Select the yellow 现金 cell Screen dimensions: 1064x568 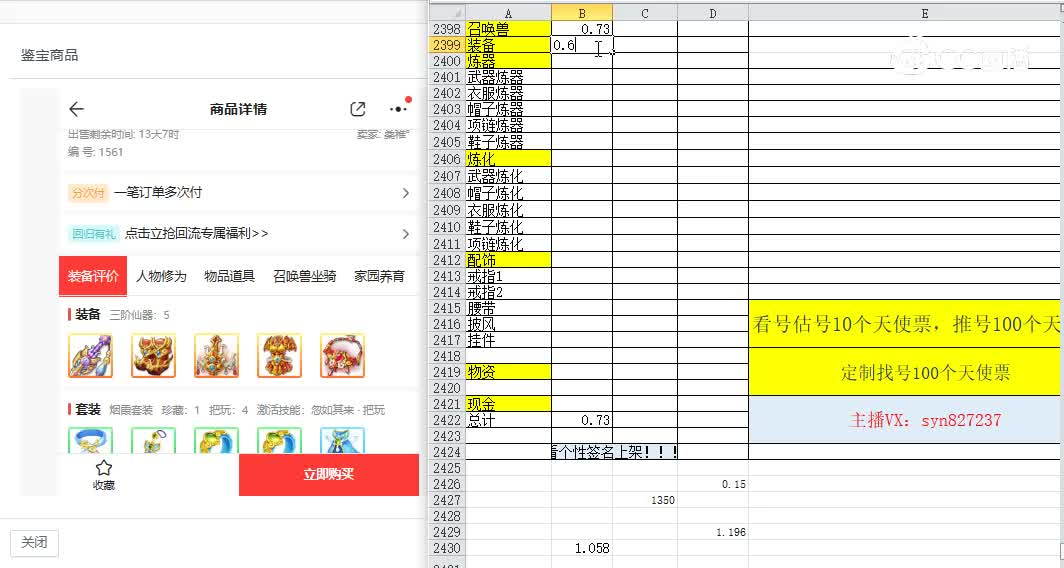(x=508, y=404)
